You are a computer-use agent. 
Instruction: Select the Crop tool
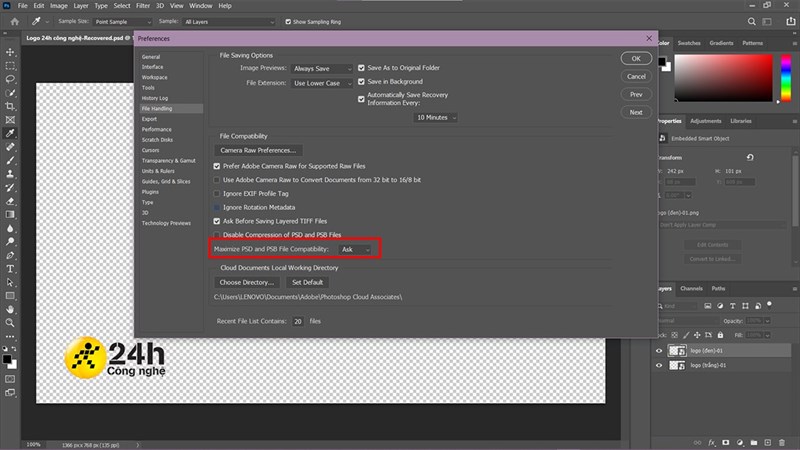tap(10, 106)
